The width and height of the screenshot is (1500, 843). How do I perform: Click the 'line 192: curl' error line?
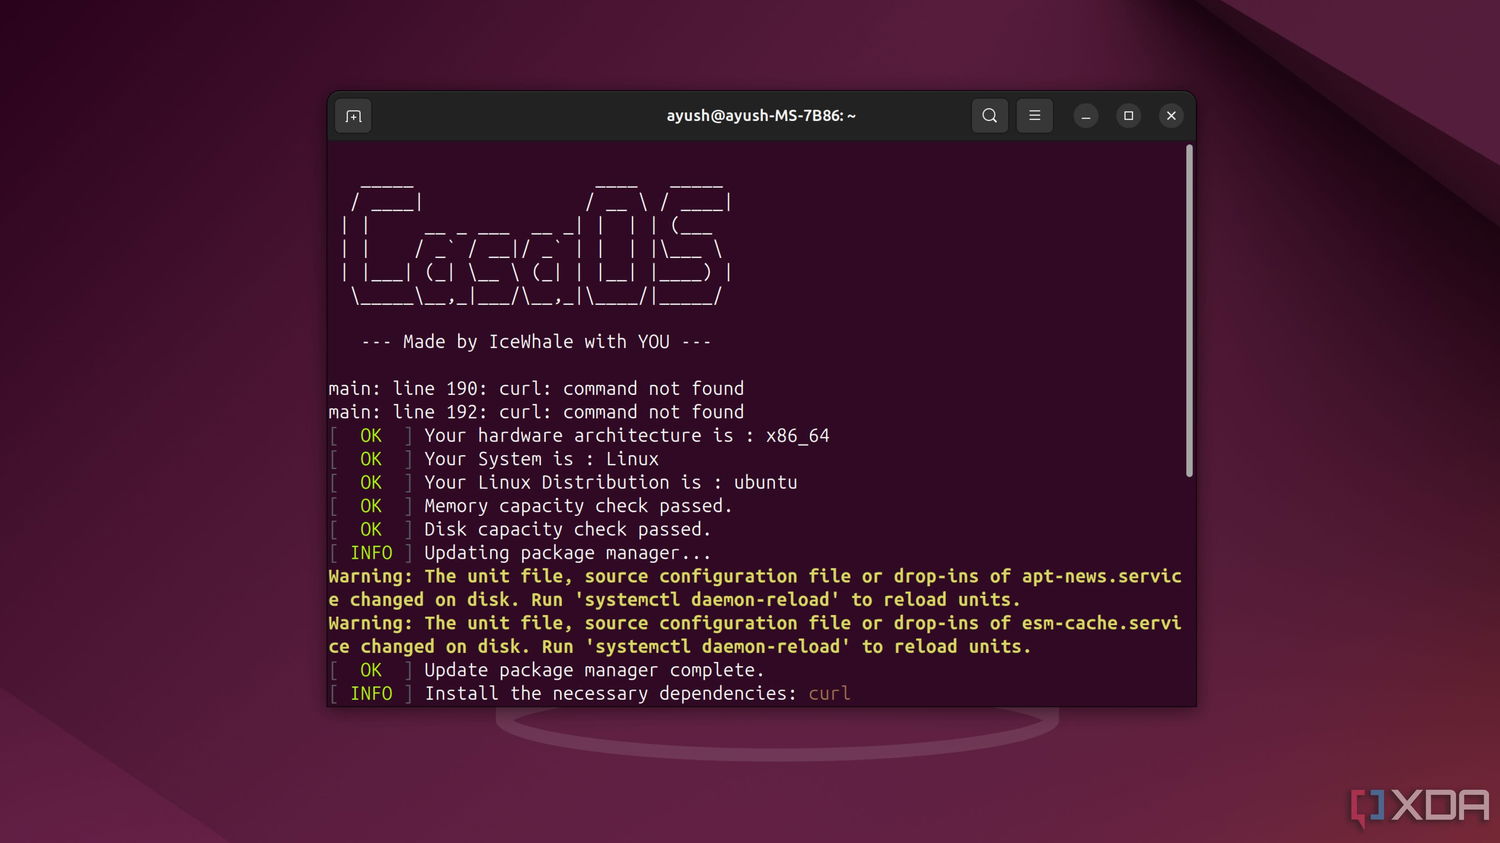[x=536, y=412]
